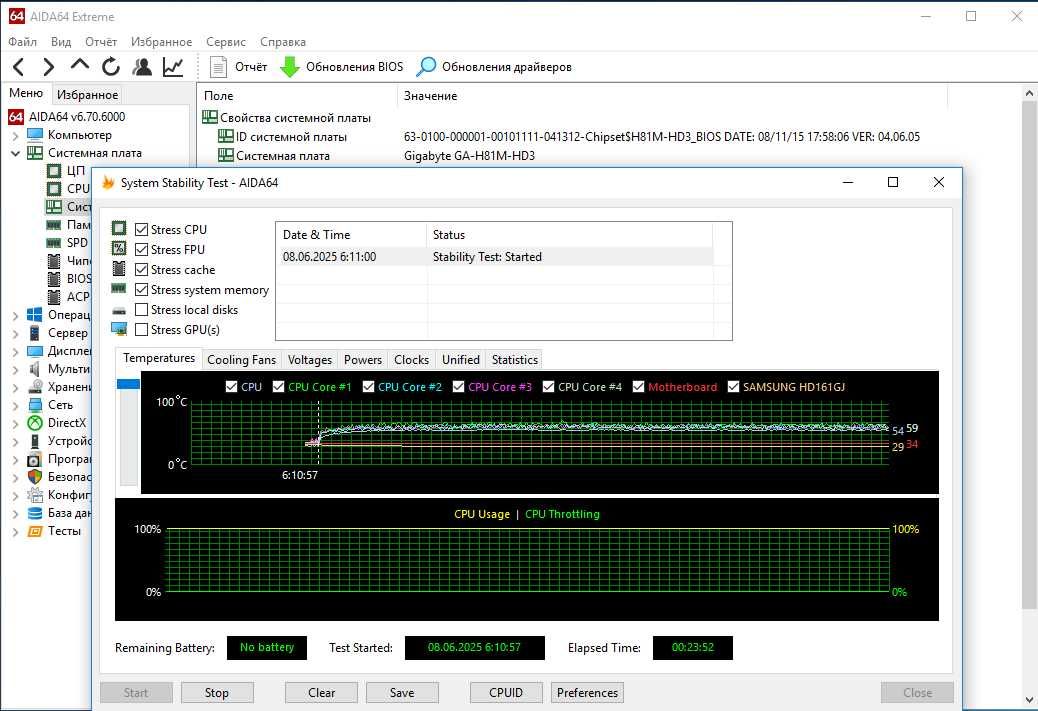Toggle the CPU Core #1 graph checkbox
This screenshot has height=711, width=1038.
278,387
